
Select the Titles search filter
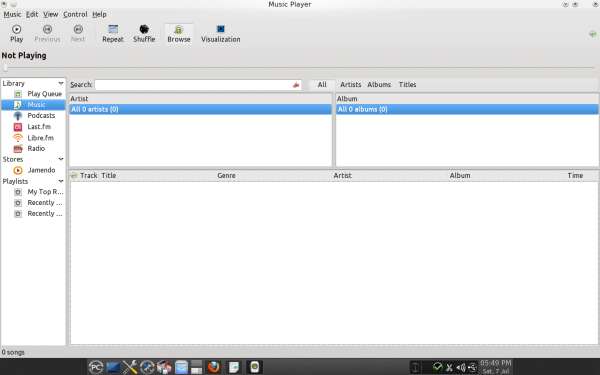[x=408, y=85]
